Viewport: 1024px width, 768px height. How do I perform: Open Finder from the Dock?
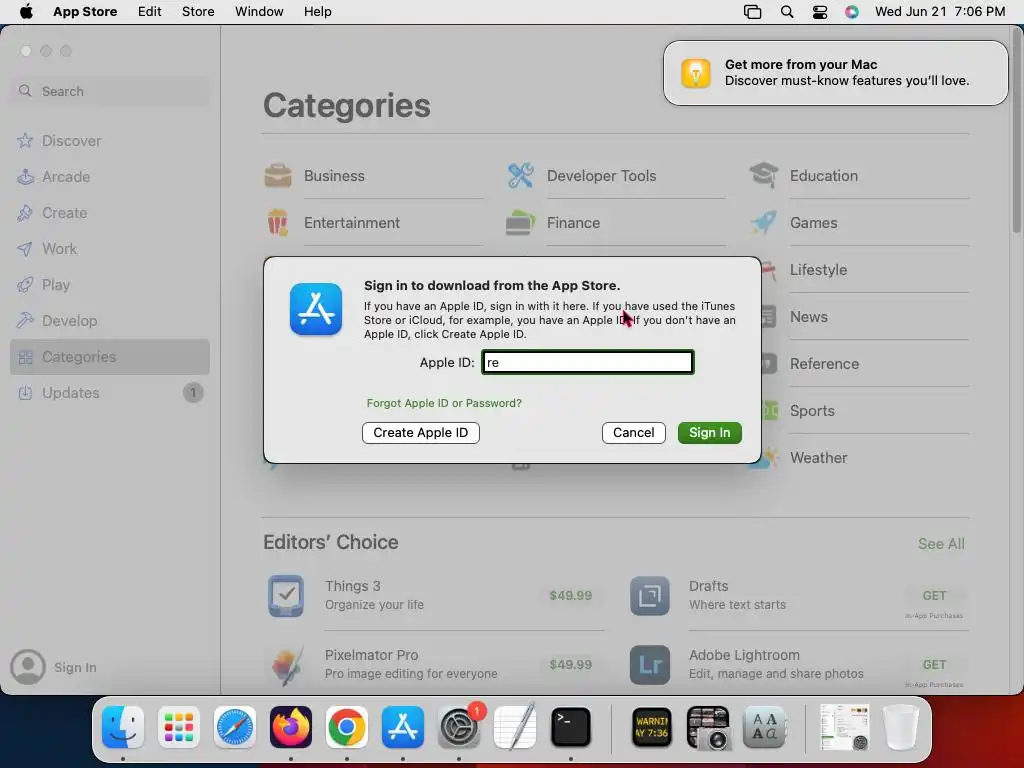click(123, 727)
